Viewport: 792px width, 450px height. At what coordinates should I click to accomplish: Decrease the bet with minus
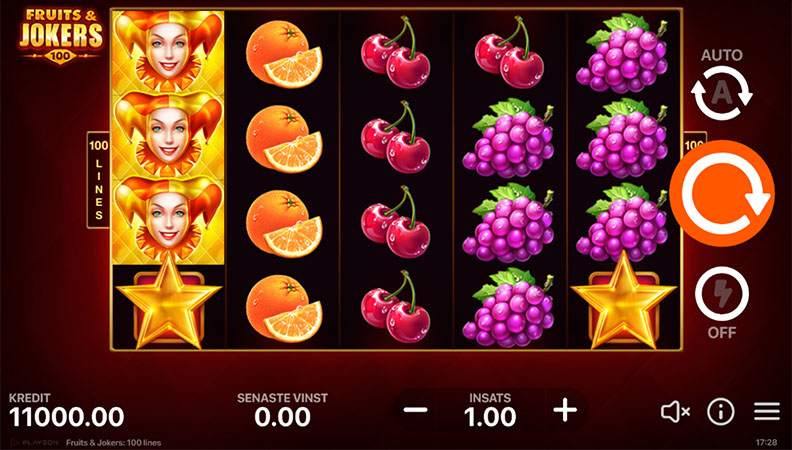[416, 410]
